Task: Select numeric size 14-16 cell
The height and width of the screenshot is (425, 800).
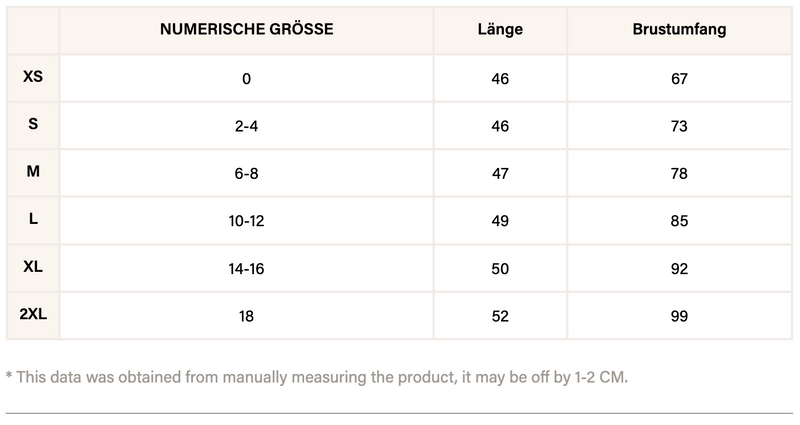Action: 246,269
